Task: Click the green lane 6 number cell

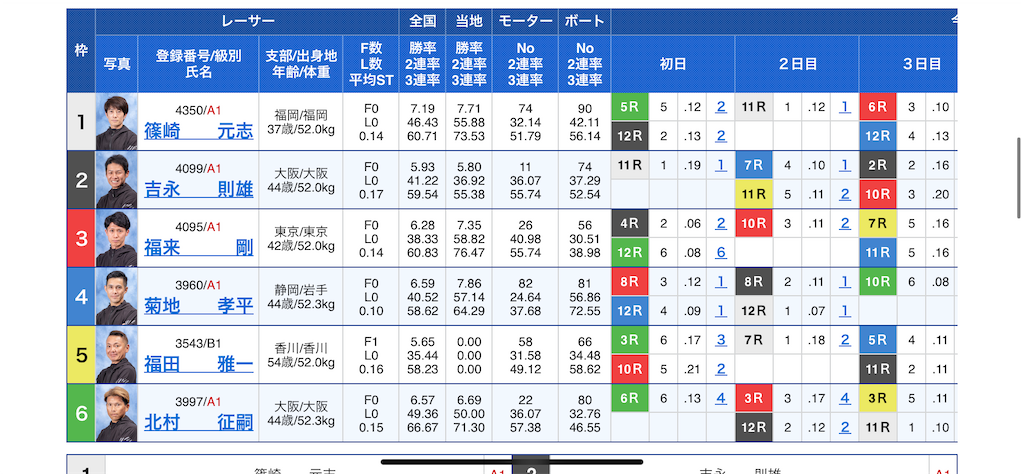Action: pos(81,413)
